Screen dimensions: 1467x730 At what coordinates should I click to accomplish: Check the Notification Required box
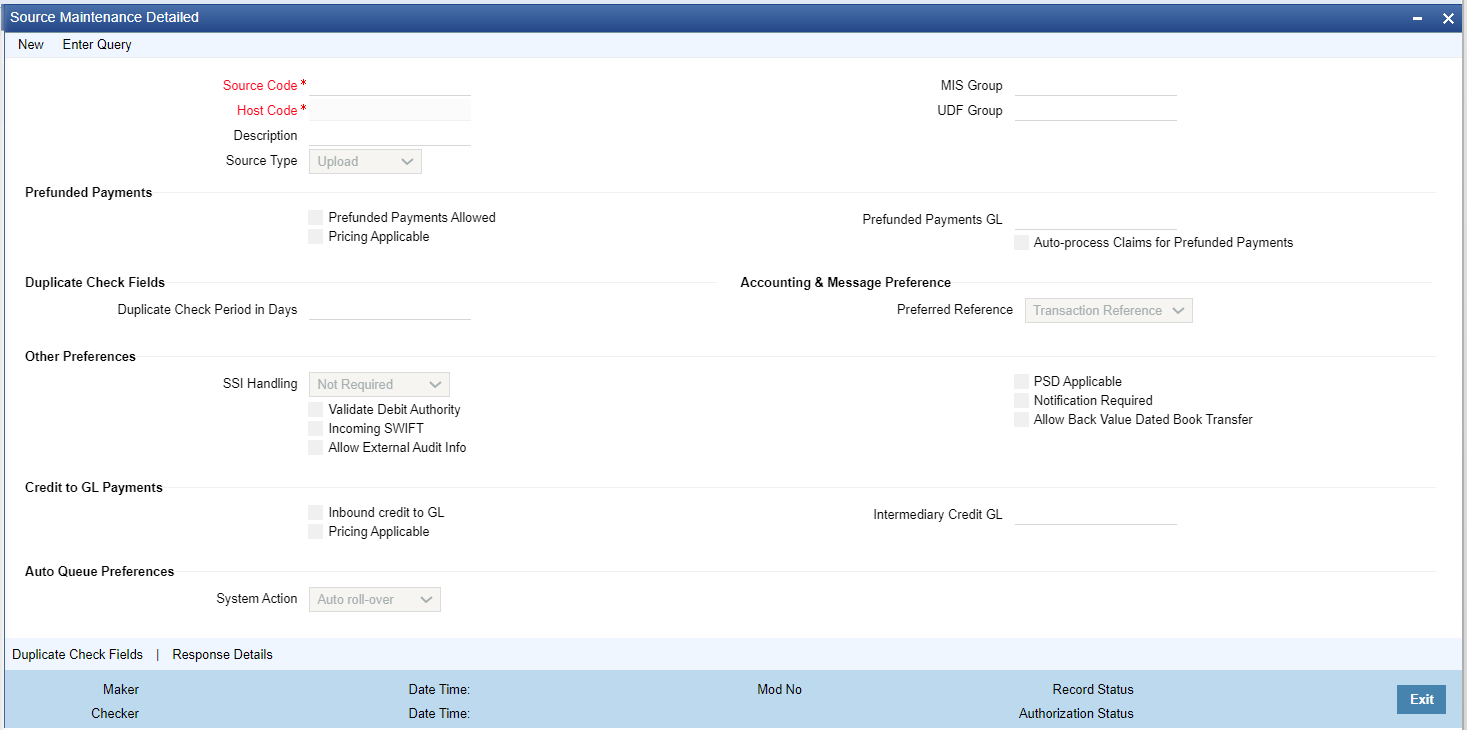click(x=1021, y=400)
